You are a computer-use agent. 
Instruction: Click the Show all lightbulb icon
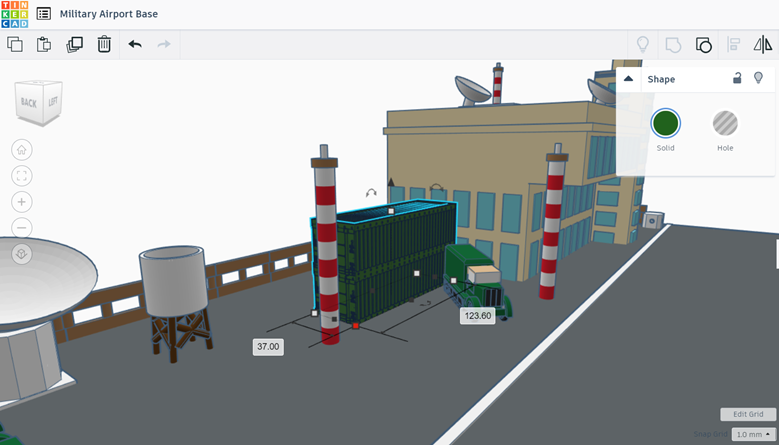pos(643,45)
